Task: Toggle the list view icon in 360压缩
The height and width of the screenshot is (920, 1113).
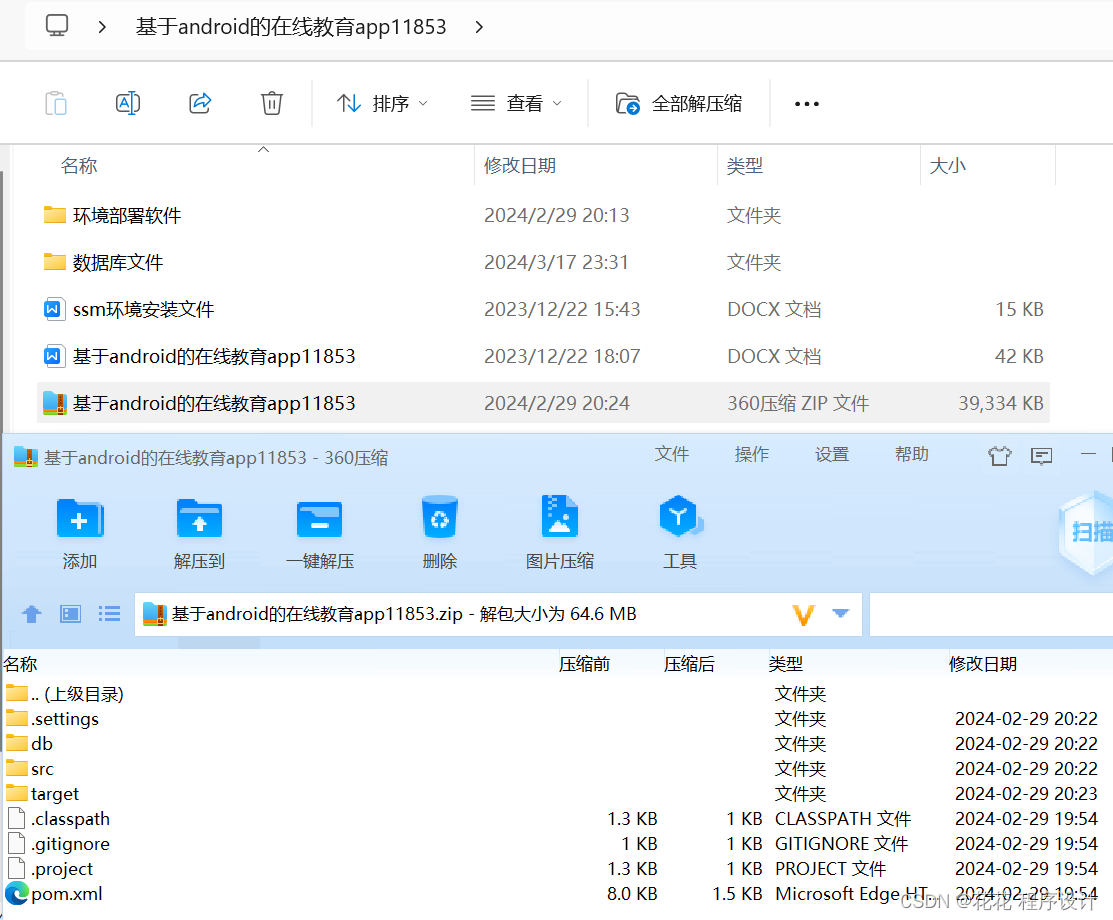Action: 108,613
